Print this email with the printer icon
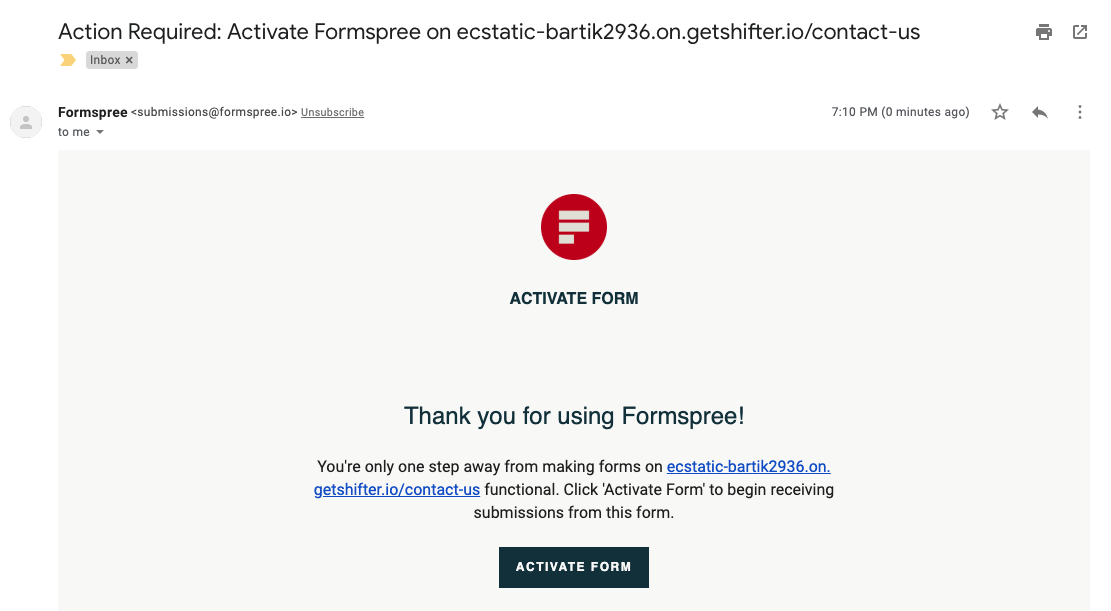Image resolution: width=1111 pixels, height=611 pixels. tap(1044, 32)
